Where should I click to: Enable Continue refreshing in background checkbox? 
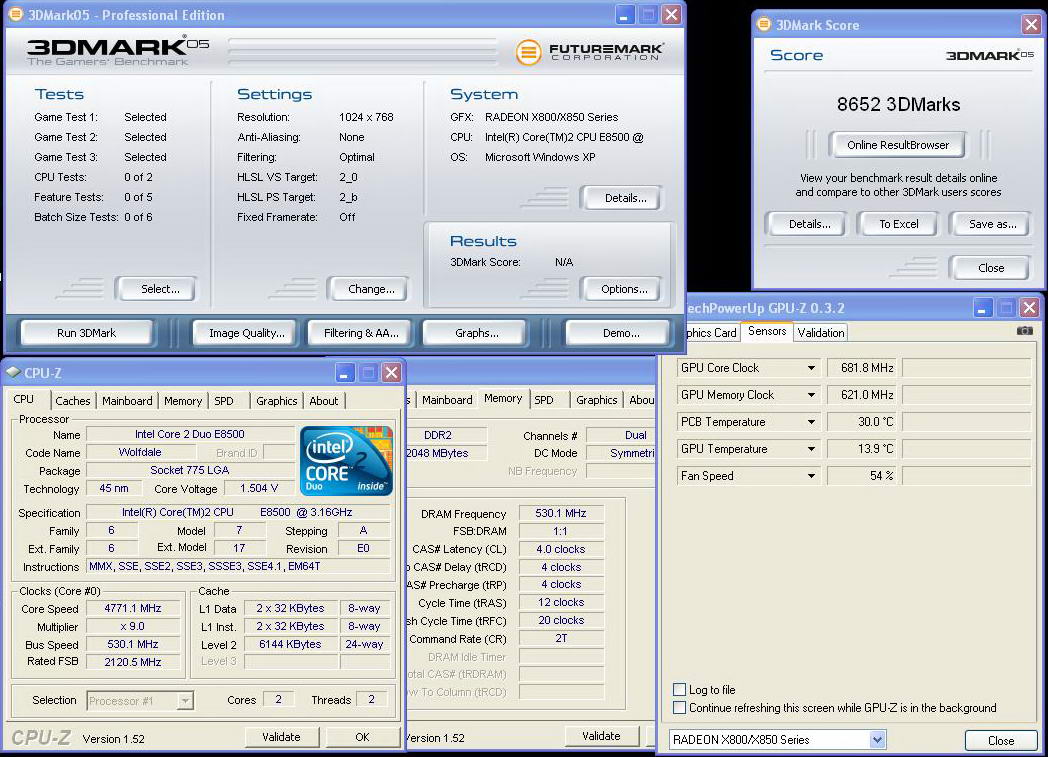pos(680,708)
